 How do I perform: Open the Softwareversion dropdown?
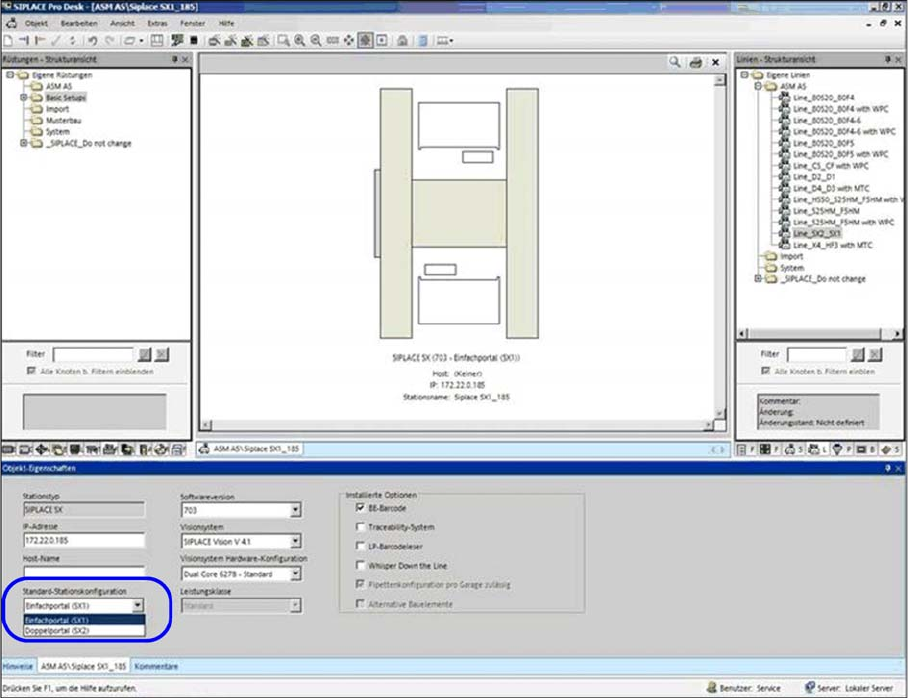click(x=295, y=511)
